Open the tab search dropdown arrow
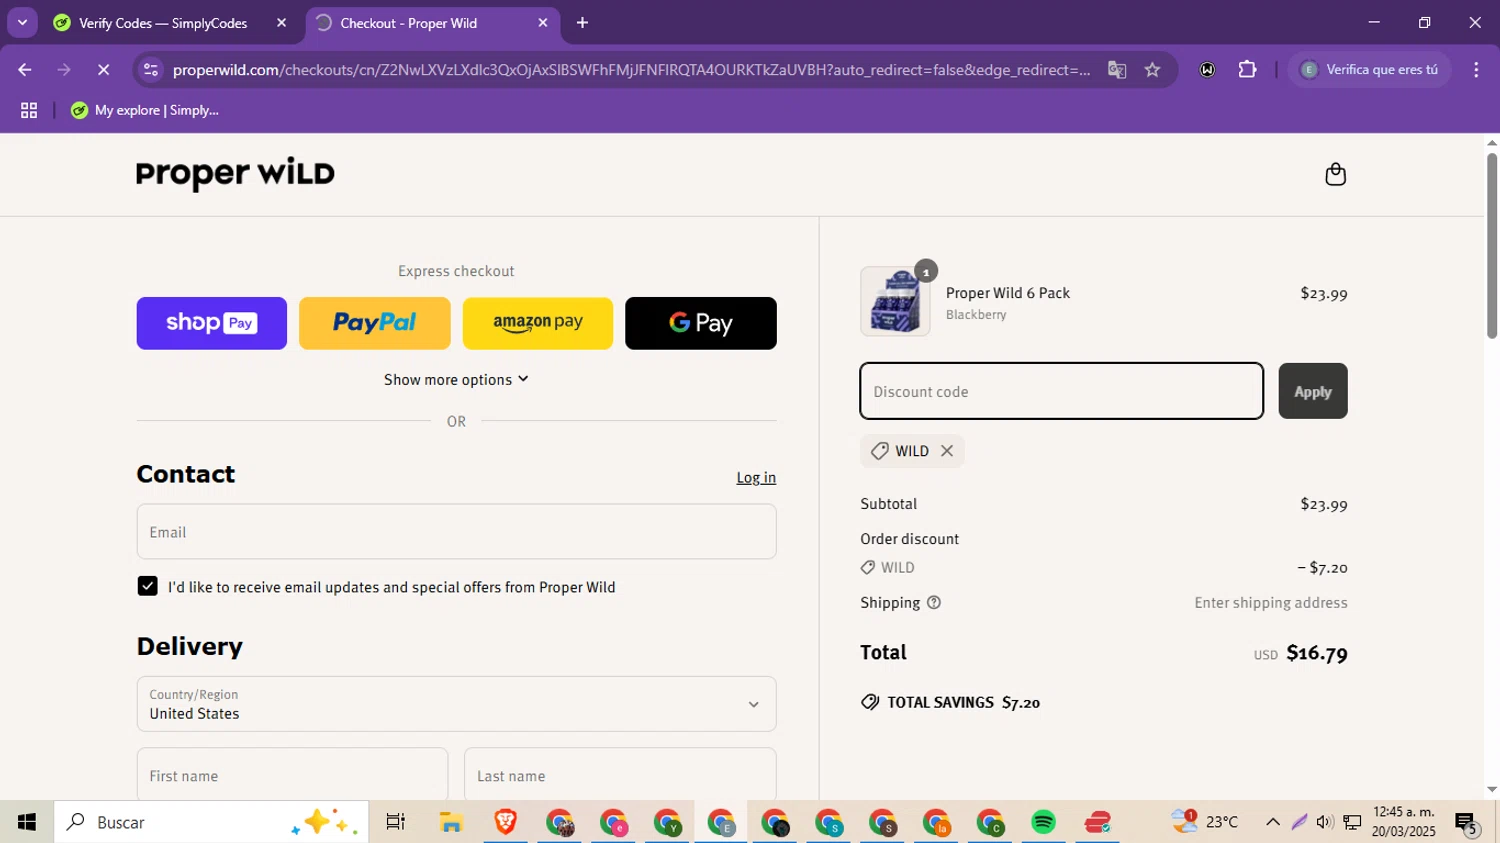 coord(22,22)
